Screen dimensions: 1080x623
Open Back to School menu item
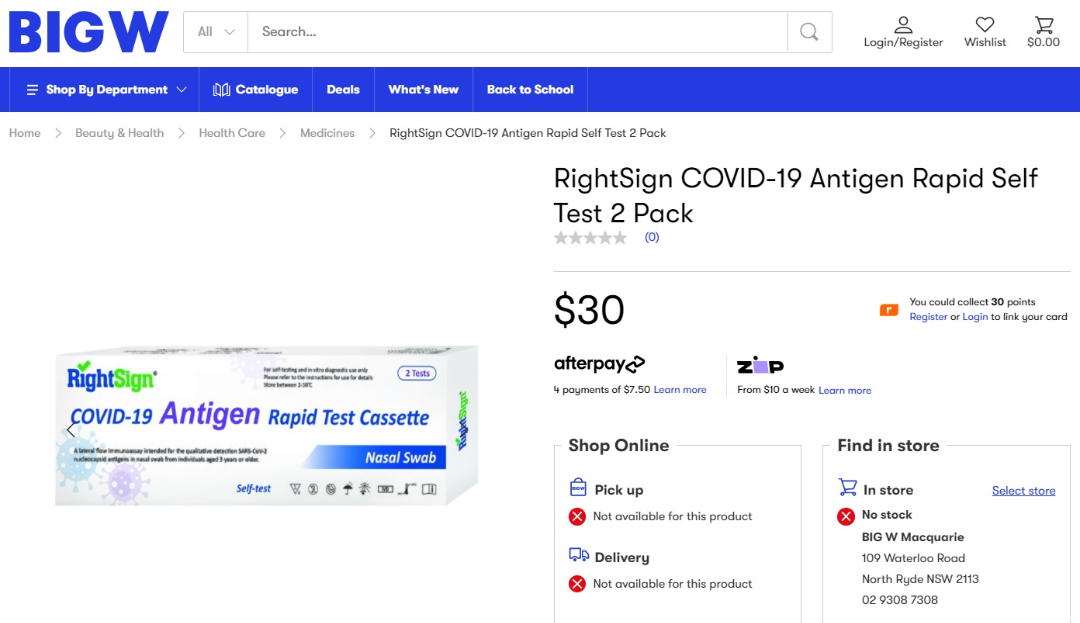(x=530, y=89)
